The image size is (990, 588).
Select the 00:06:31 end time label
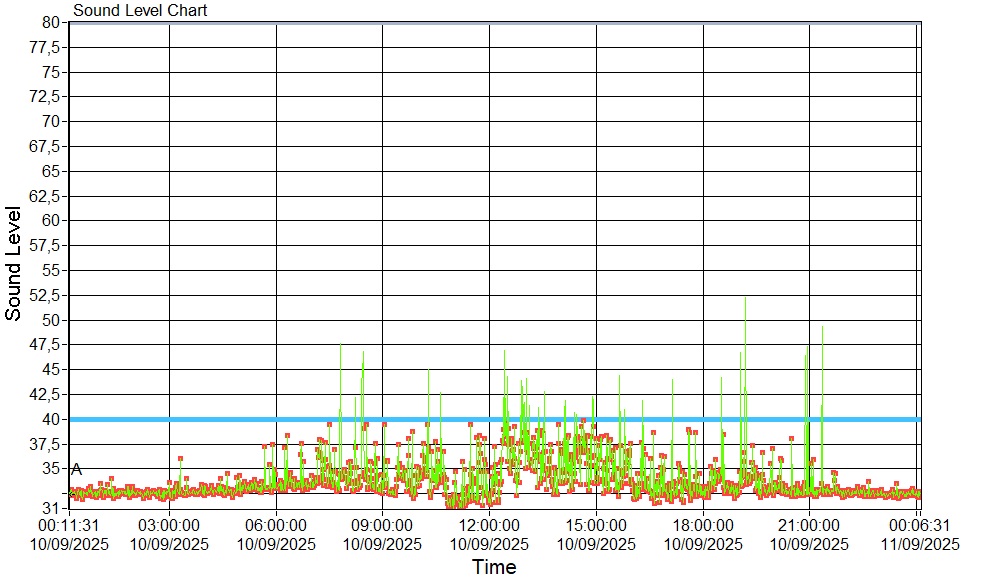(919, 524)
